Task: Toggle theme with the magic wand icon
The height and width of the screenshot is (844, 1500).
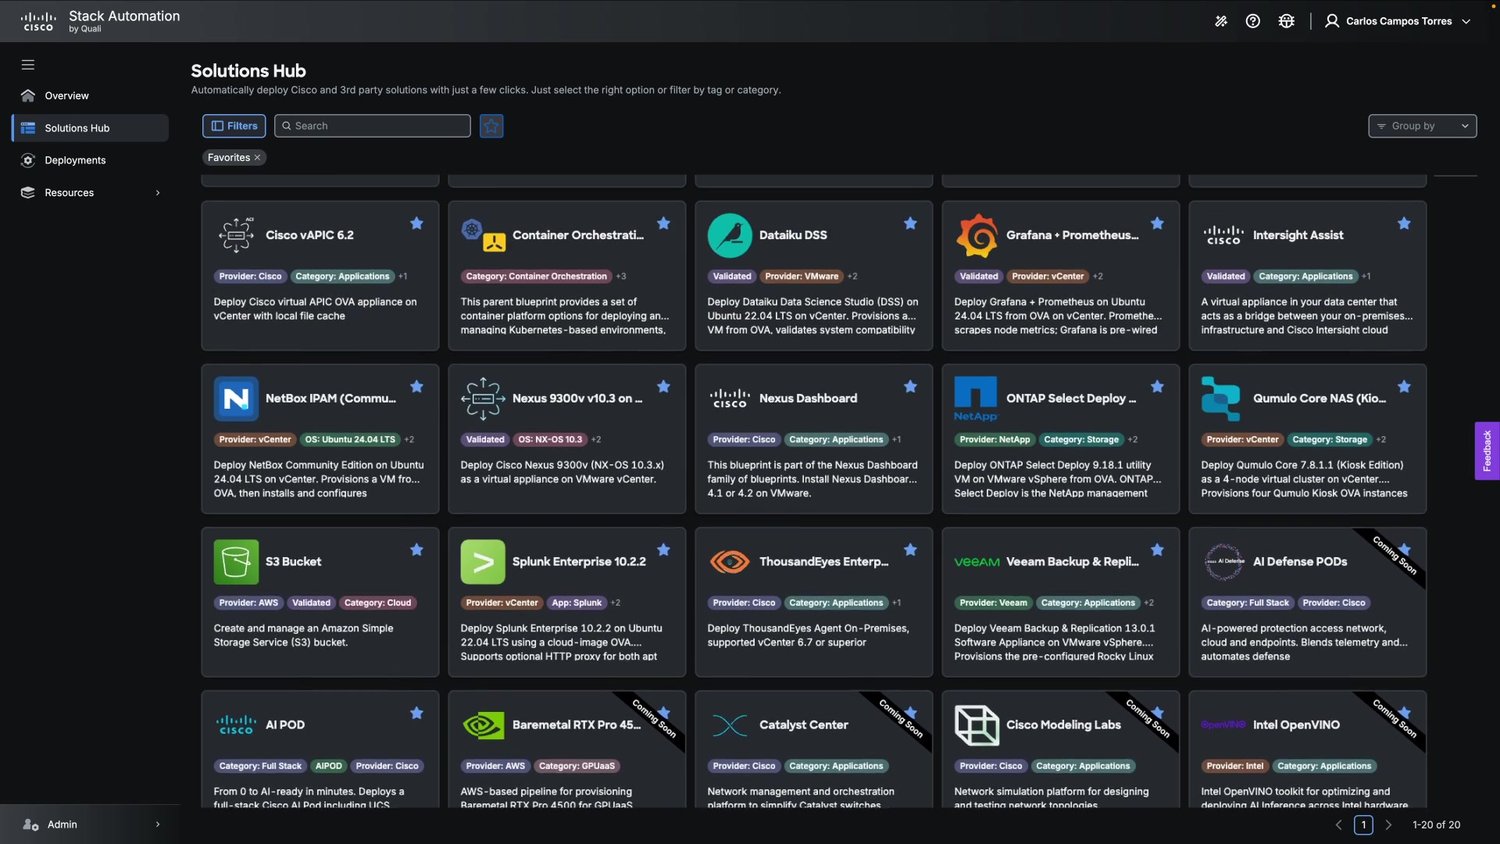Action: 1221,21
